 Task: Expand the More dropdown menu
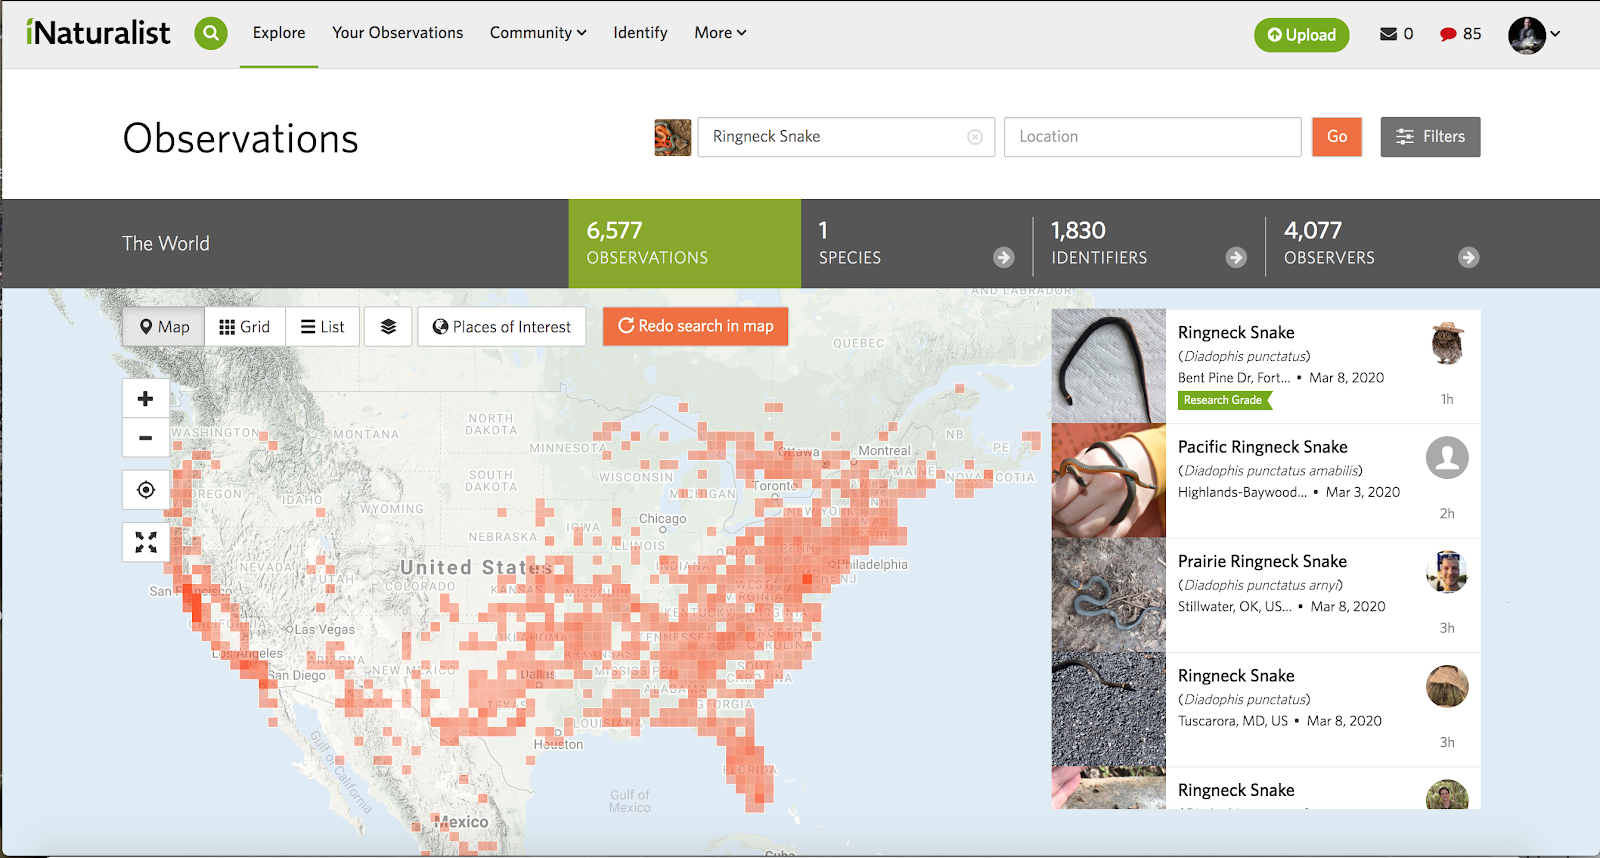tap(720, 33)
